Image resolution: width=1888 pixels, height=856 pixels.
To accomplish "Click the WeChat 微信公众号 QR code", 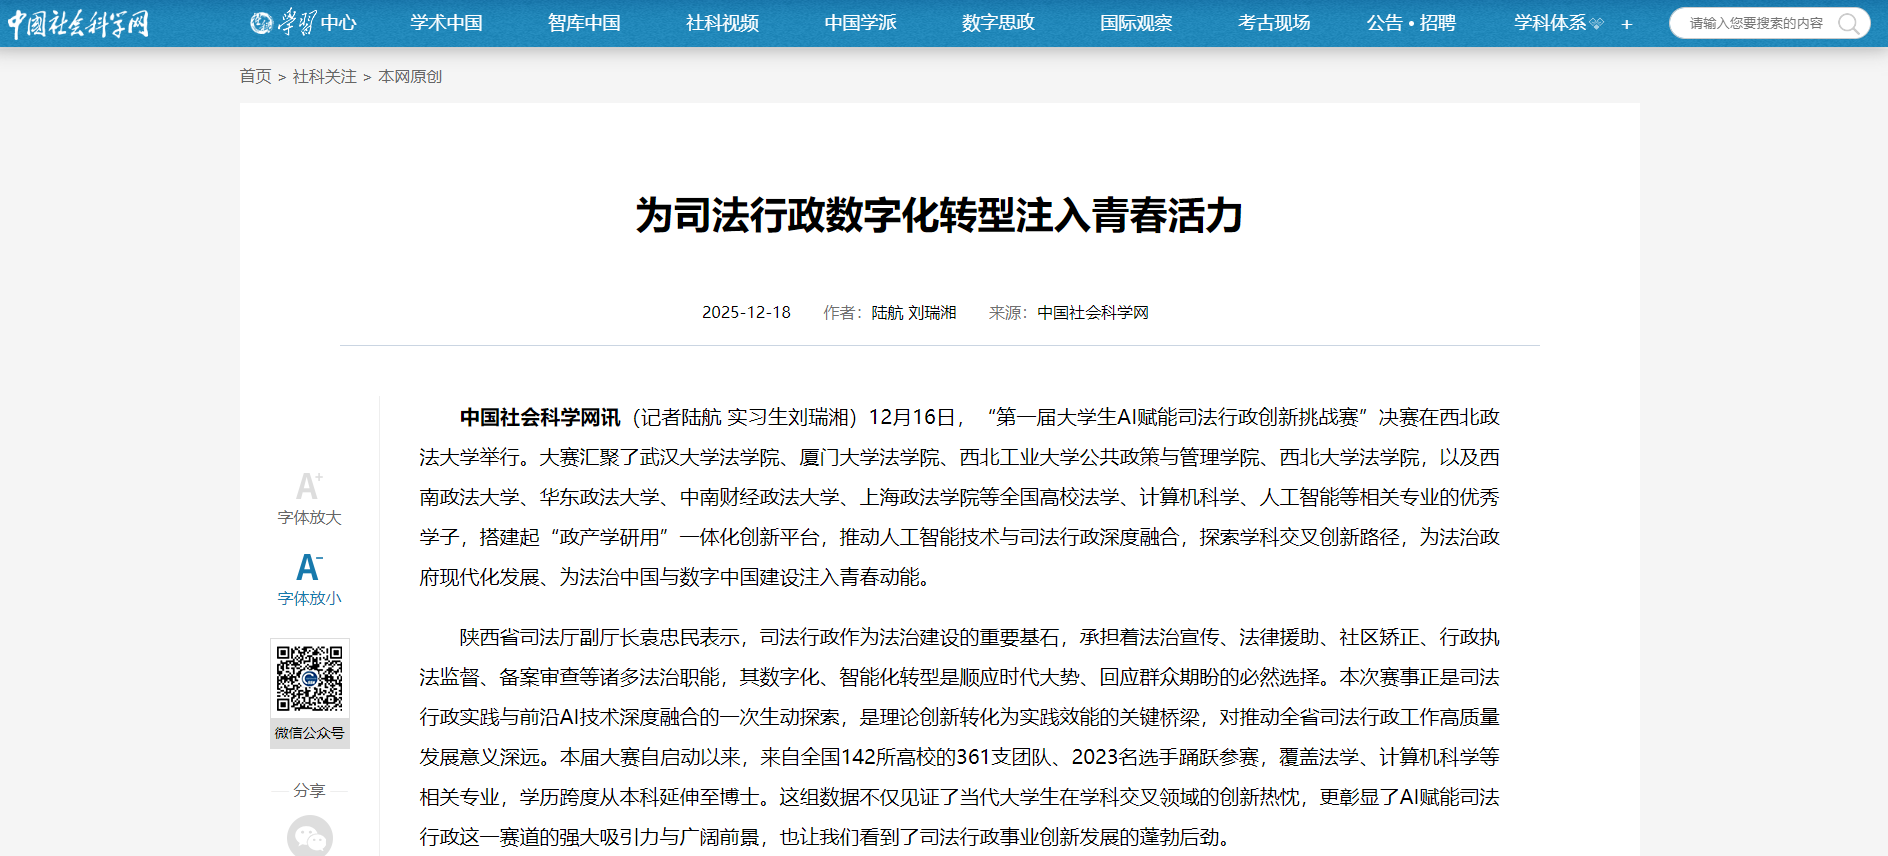I will pos(309,679).
